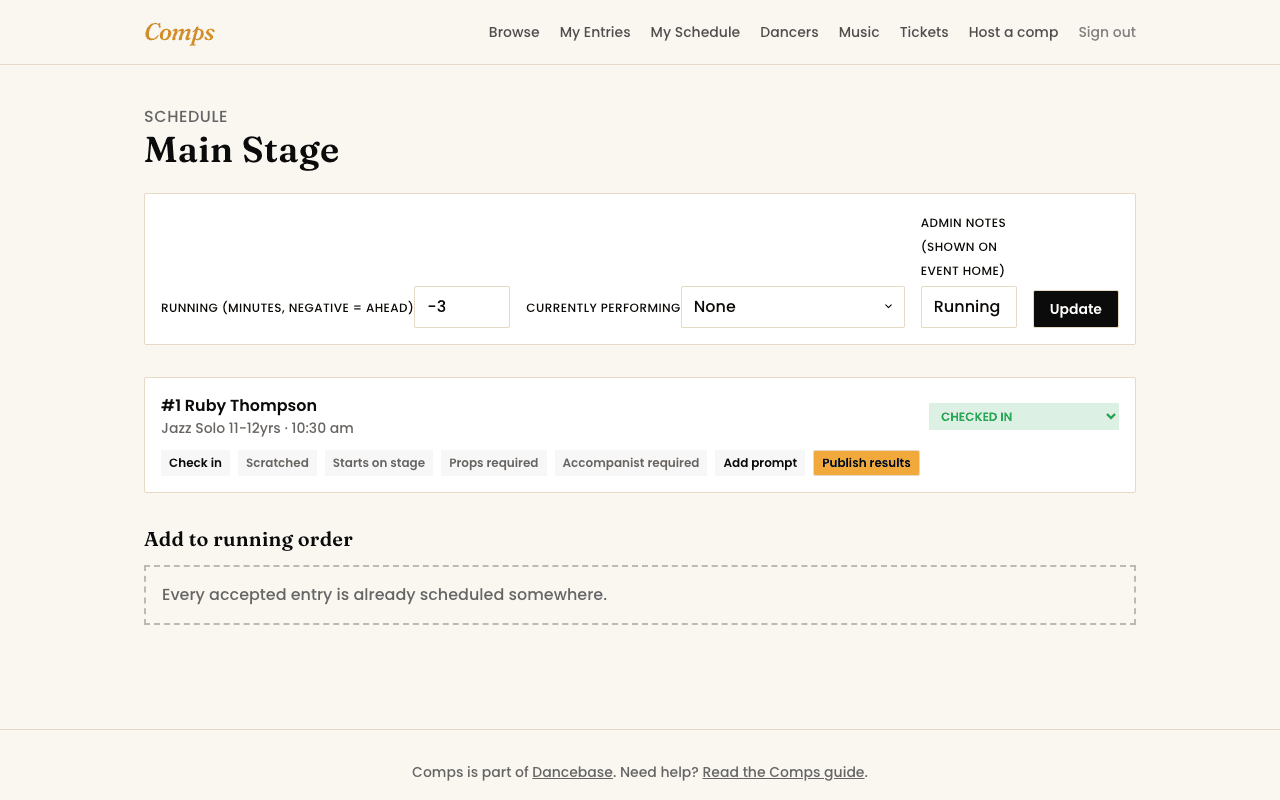Open the Music section
The image size is (1280, 800).
859,32
